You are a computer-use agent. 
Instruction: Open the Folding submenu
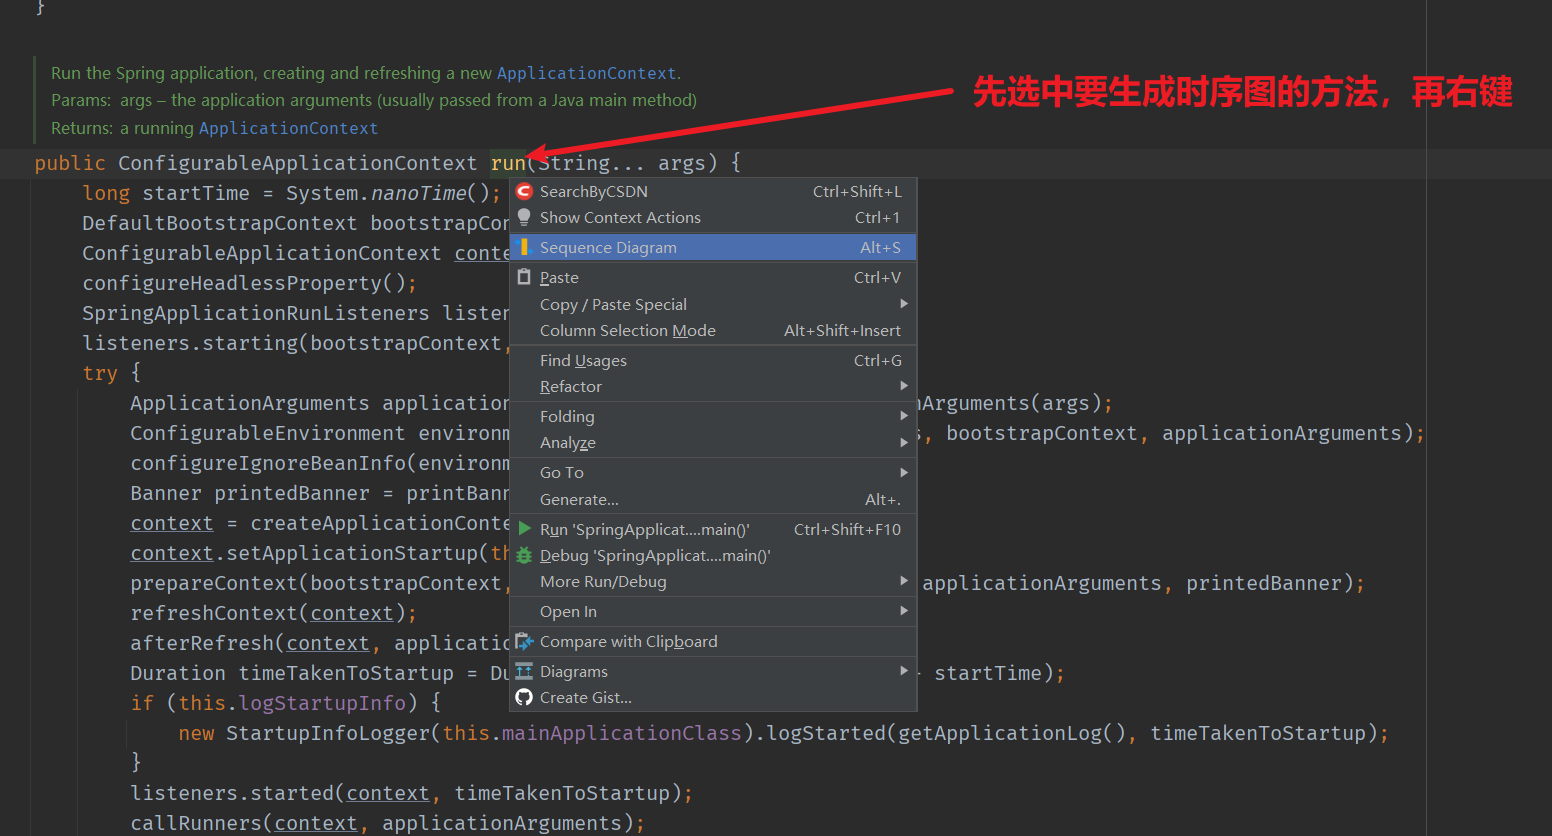(x=713, y=416)
